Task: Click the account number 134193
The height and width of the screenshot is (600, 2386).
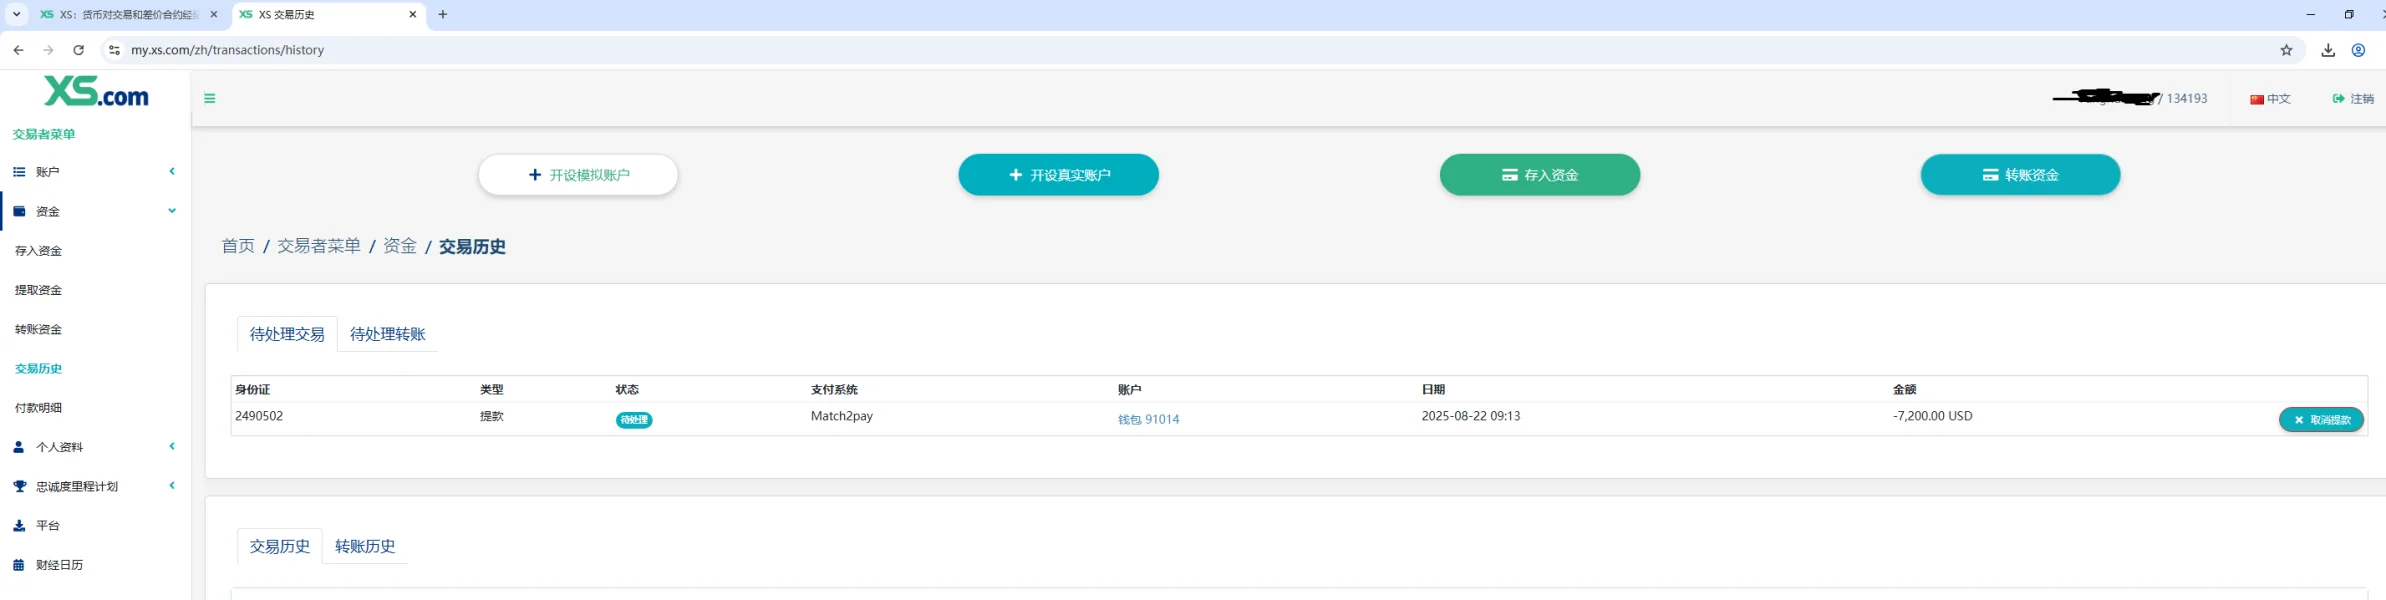Action: 2187,98
